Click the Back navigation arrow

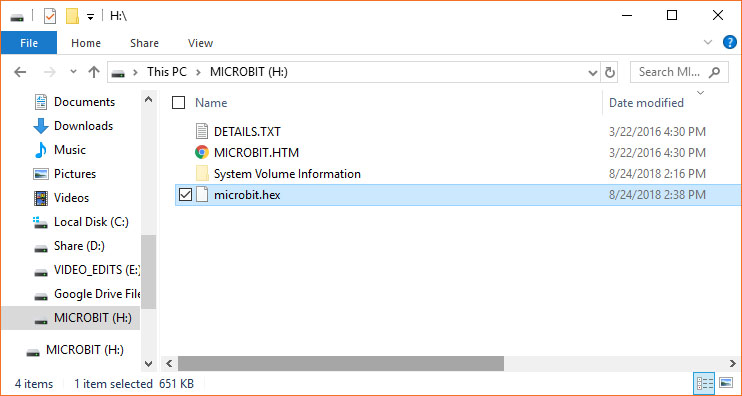[20, 72]
